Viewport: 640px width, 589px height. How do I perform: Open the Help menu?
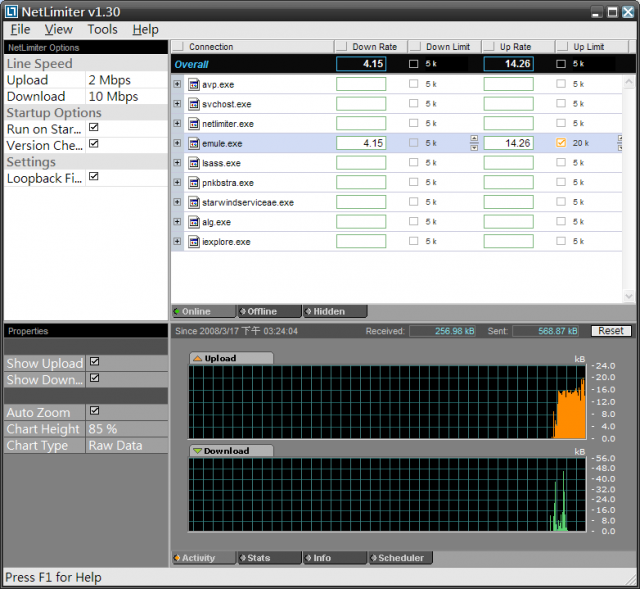tap(145, 29)
